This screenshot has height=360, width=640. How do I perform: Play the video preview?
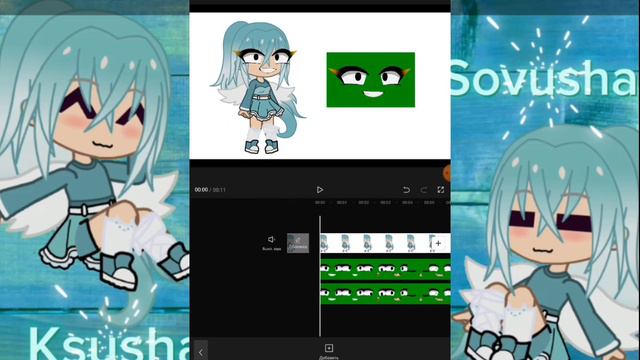[x=320, y=190]
